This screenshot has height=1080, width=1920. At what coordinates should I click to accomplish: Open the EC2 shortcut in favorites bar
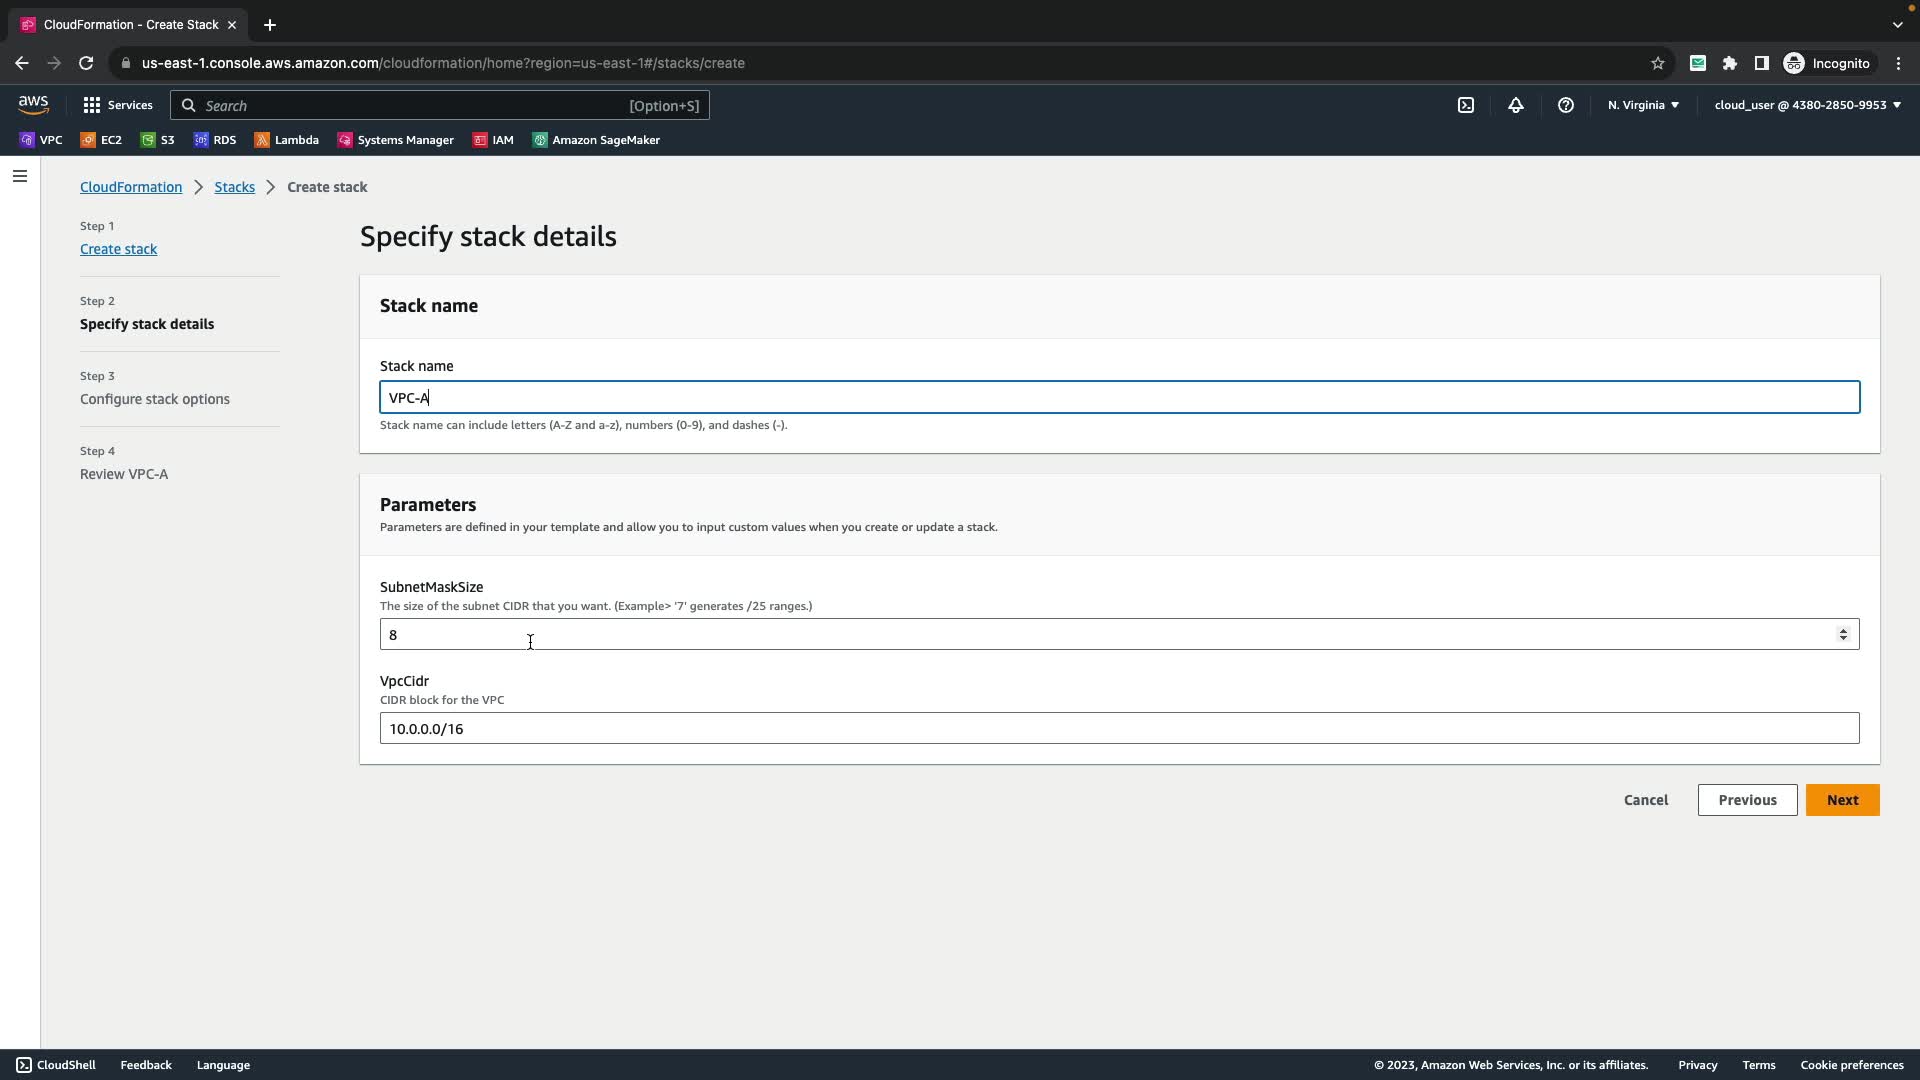(x=101, y=140)
